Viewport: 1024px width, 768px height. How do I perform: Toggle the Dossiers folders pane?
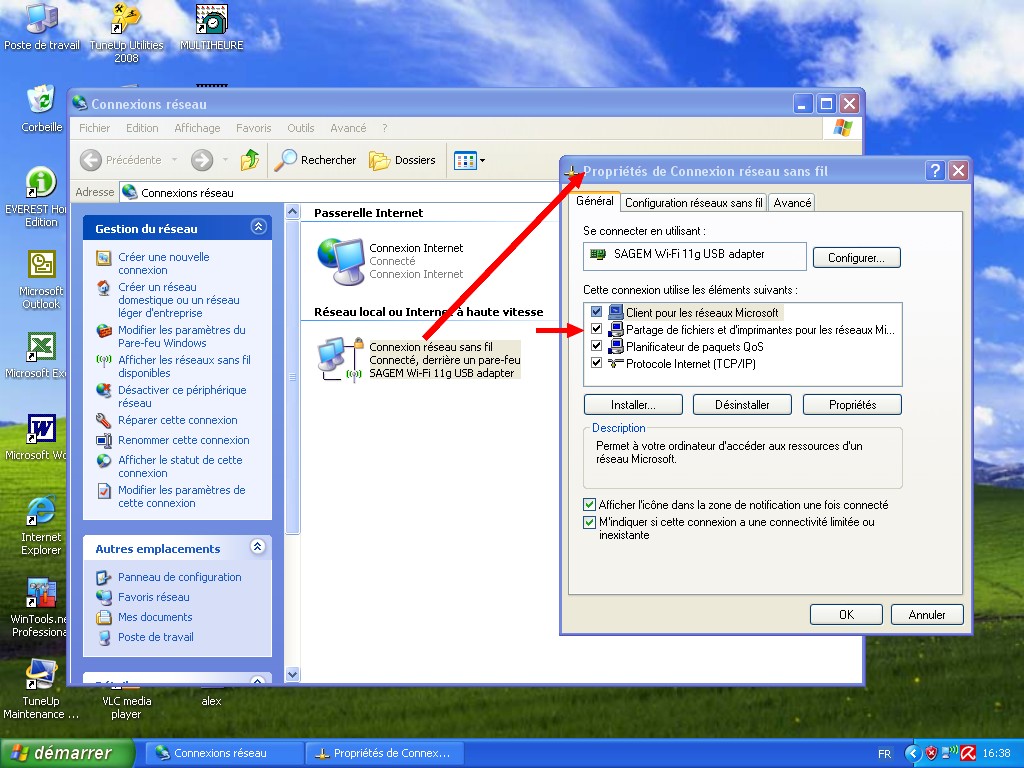click(x=403, y=160)
